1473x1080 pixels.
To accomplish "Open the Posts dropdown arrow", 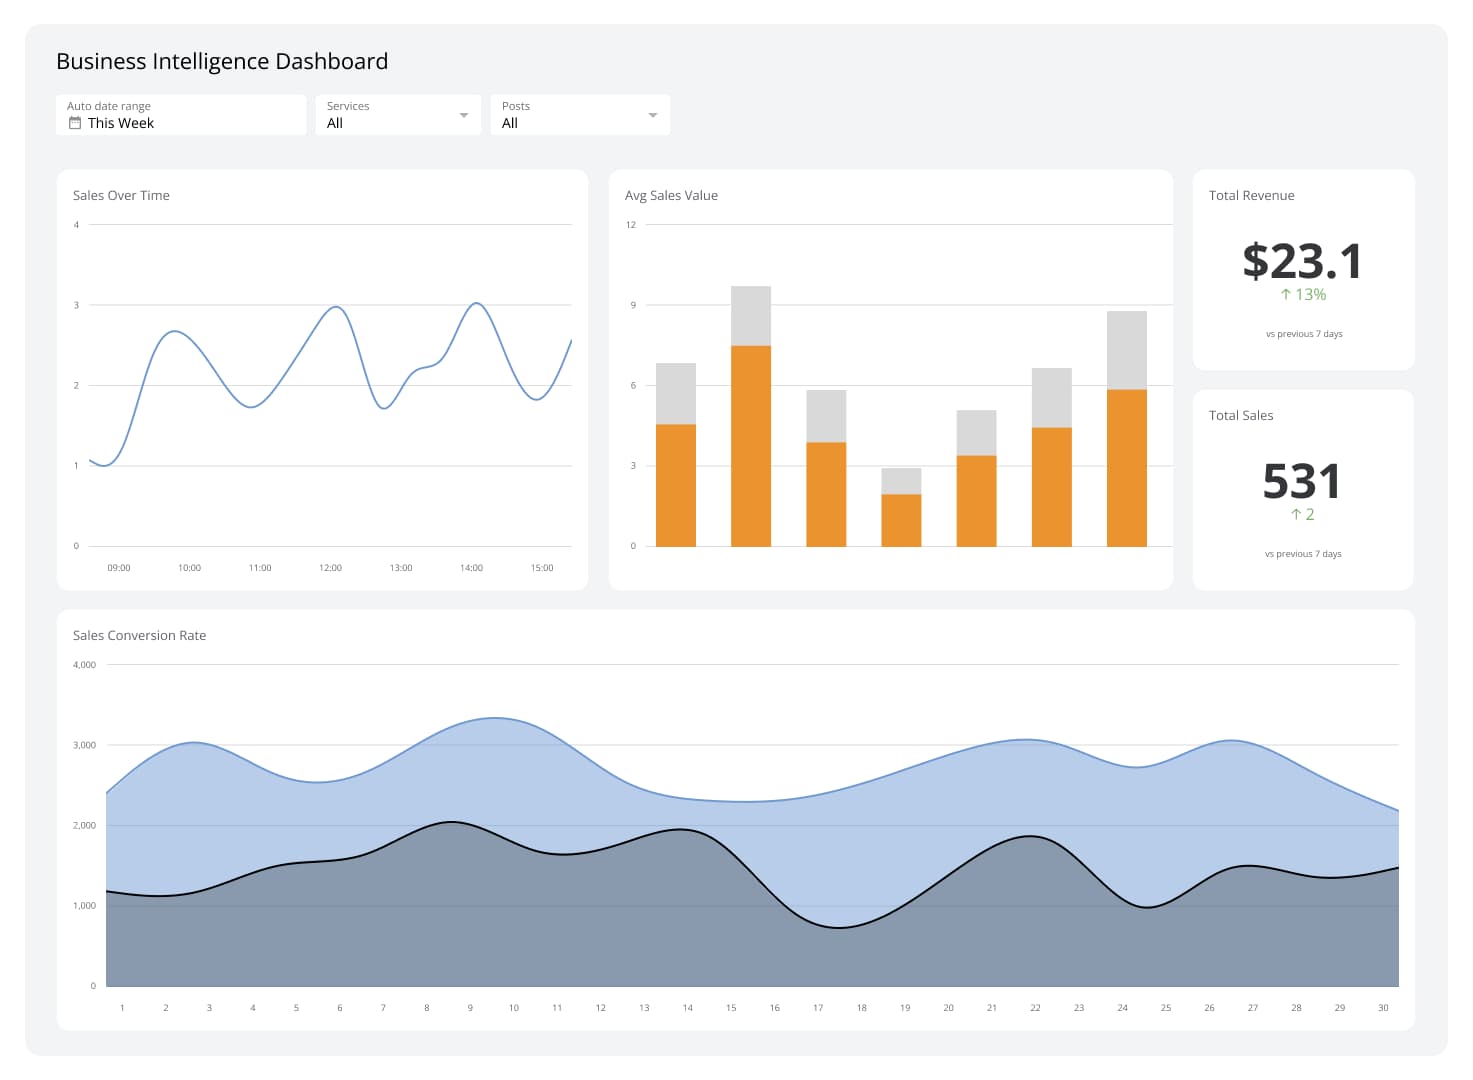I will pyautogui.click(x=651, y=114).
